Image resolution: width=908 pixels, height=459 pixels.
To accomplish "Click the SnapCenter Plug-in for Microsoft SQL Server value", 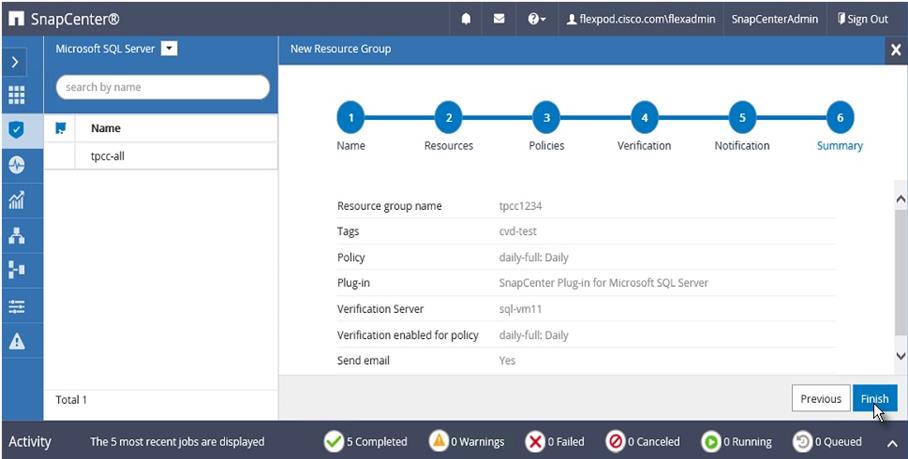I will (x=603, y=283).
